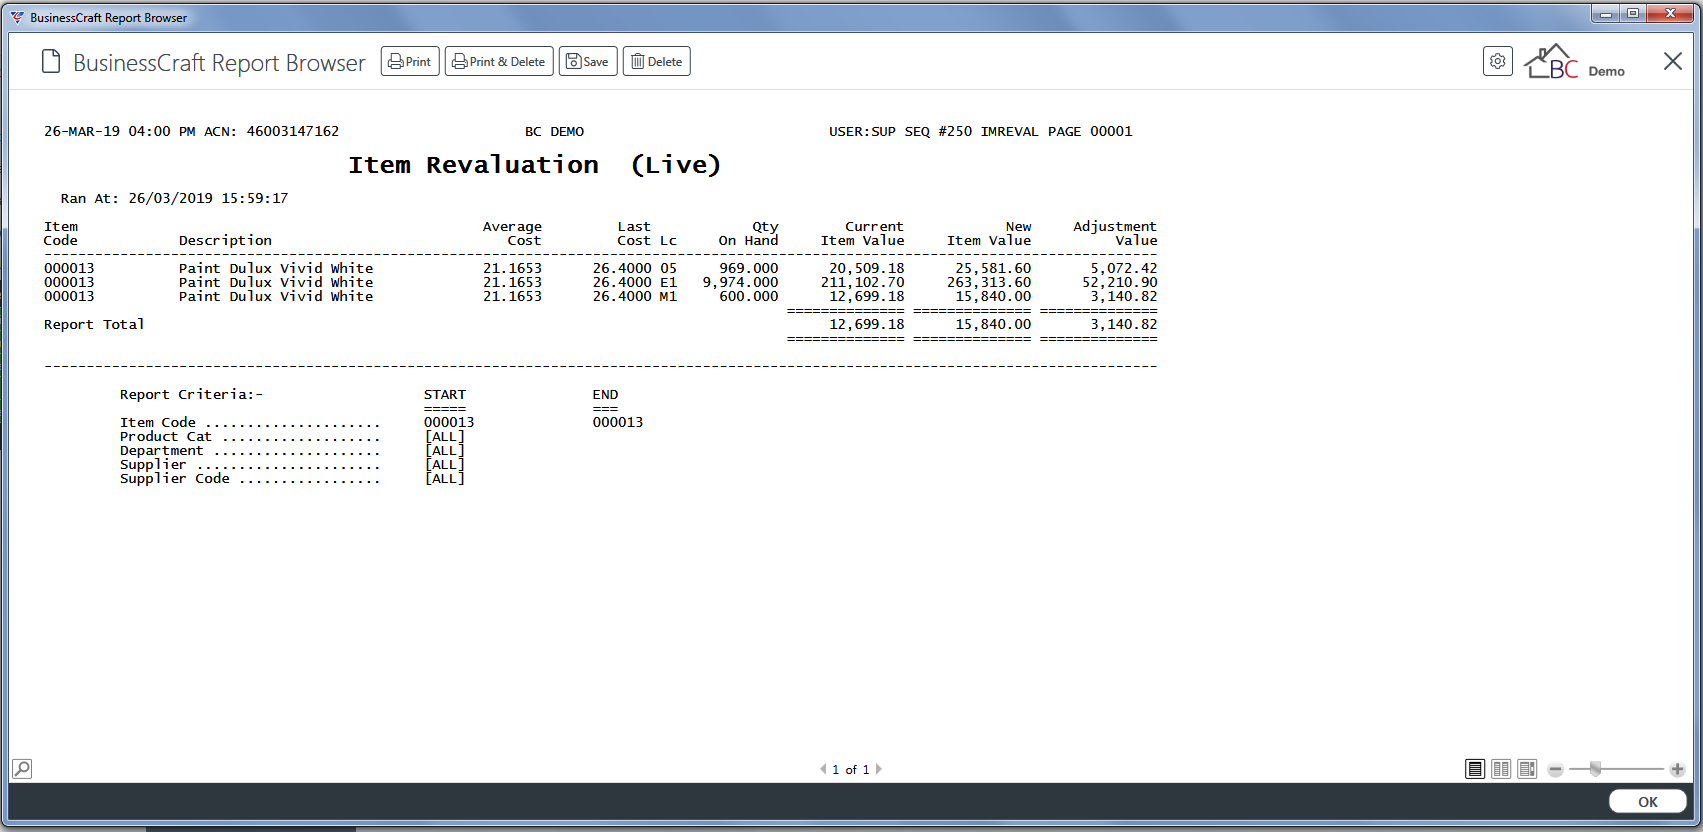Click quantity on hand 9,974.000
1703x832 pixels.
click(x=740, y=282)
